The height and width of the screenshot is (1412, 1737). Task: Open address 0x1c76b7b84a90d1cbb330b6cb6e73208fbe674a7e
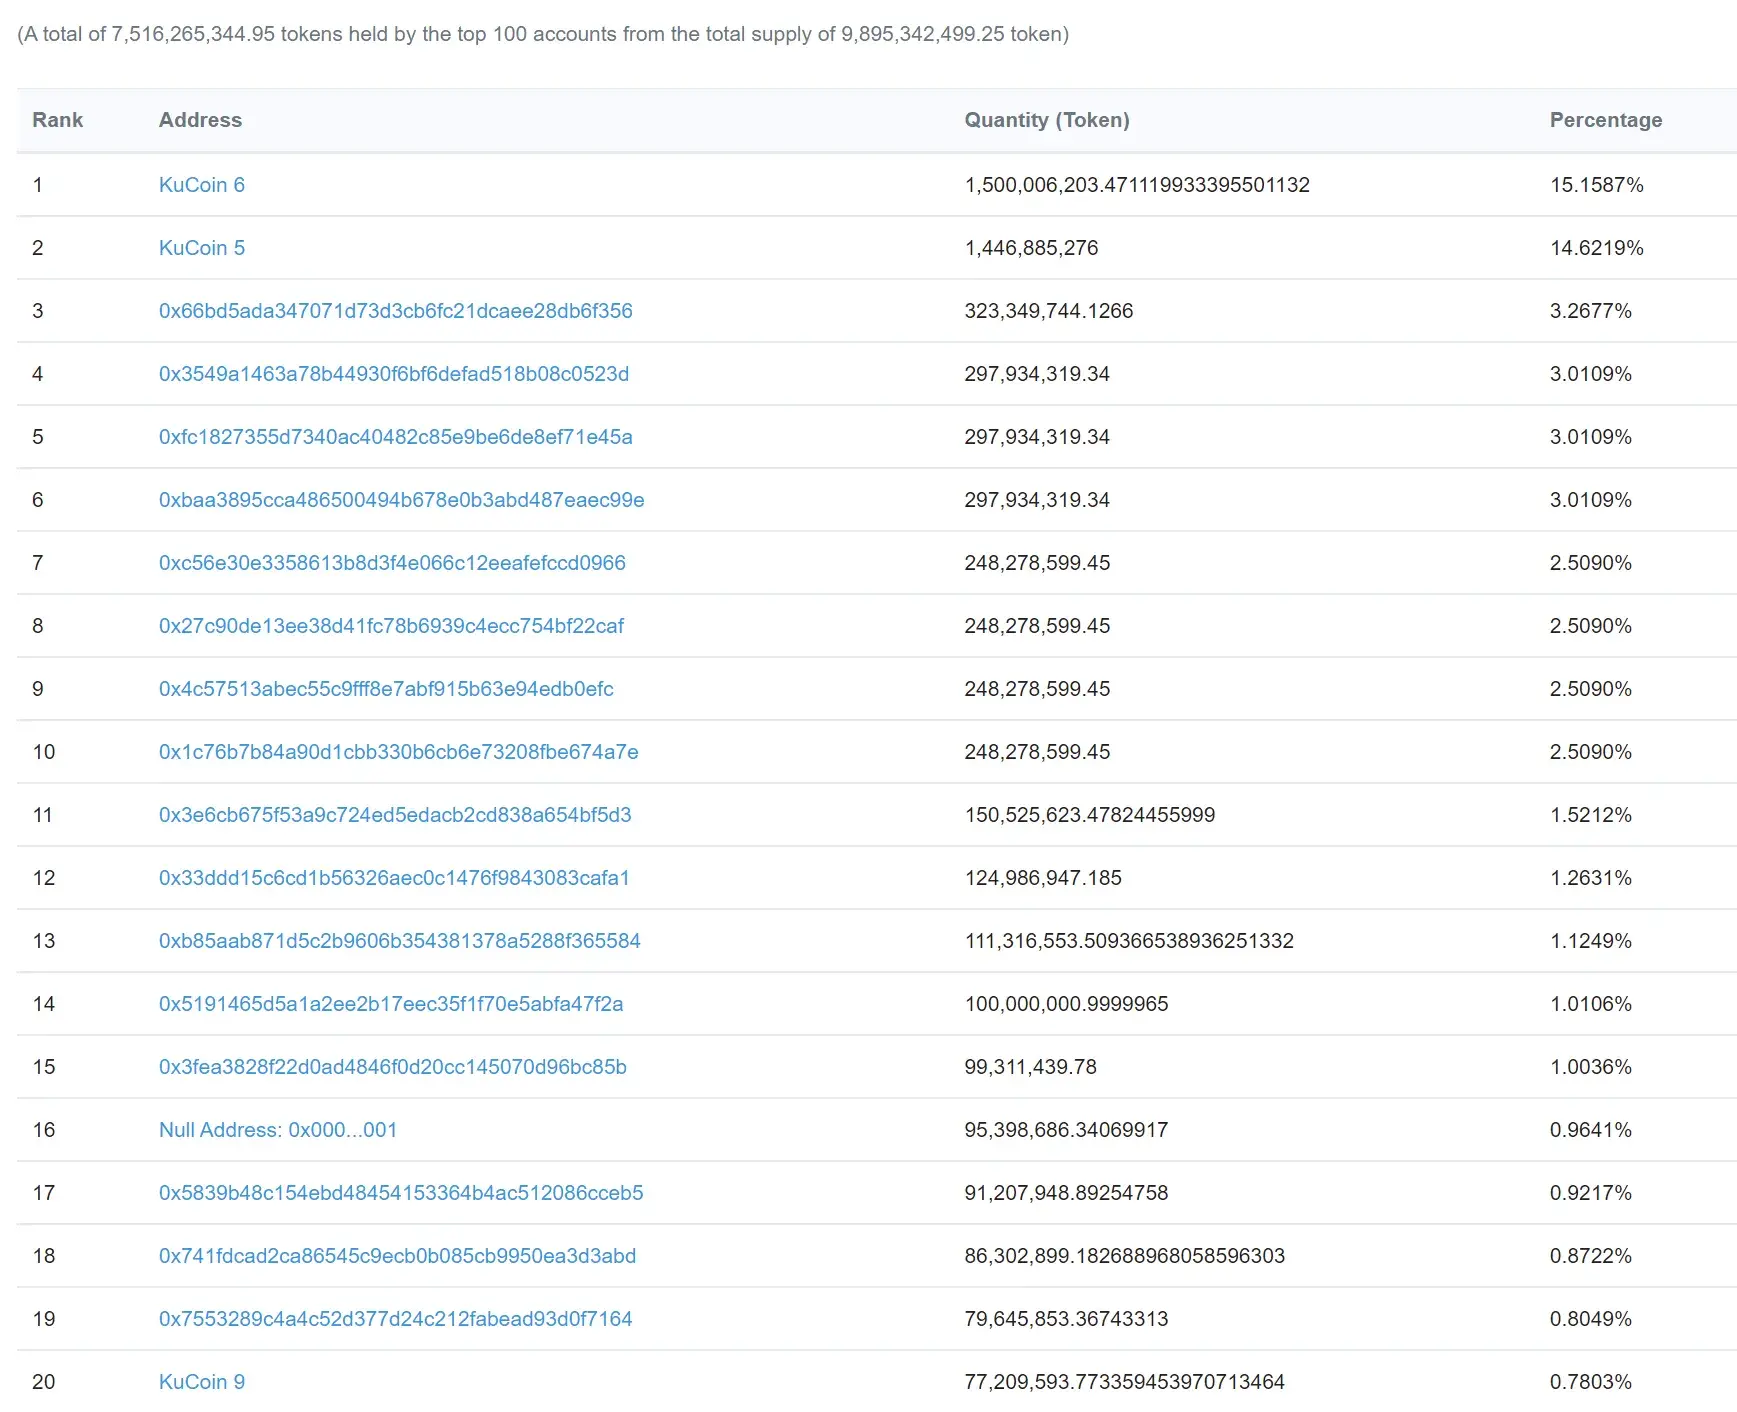tap(398, 752)
